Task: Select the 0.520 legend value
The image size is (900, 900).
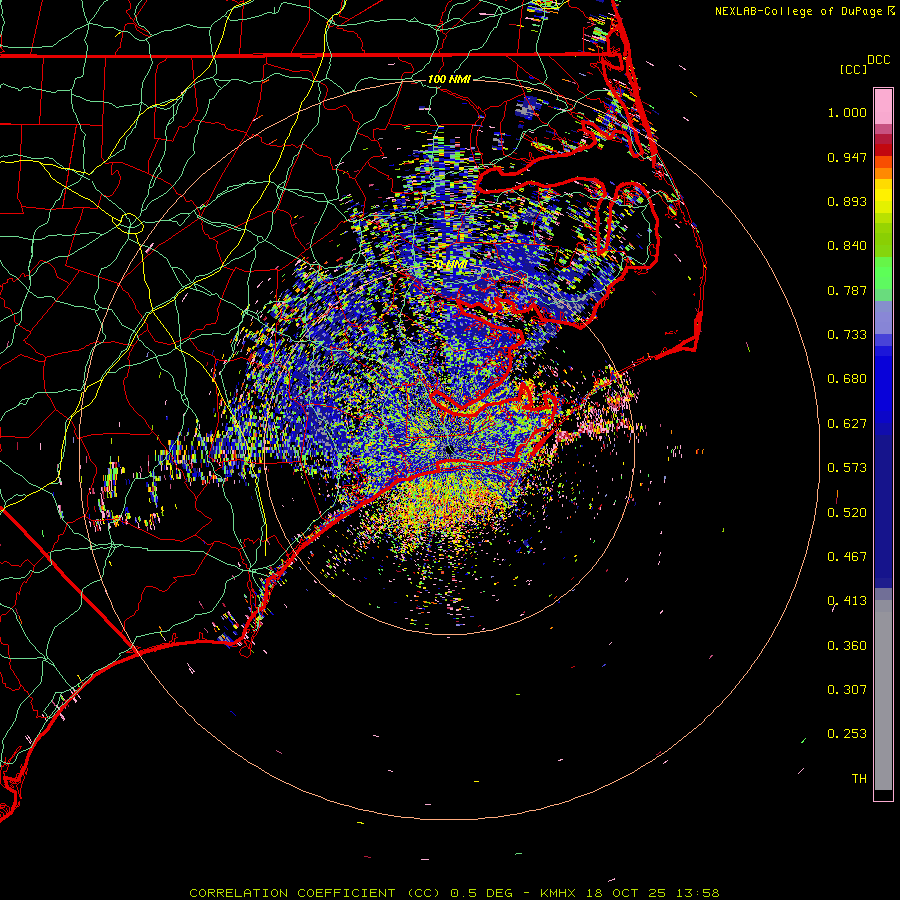Action: click(x=847, y=513)
